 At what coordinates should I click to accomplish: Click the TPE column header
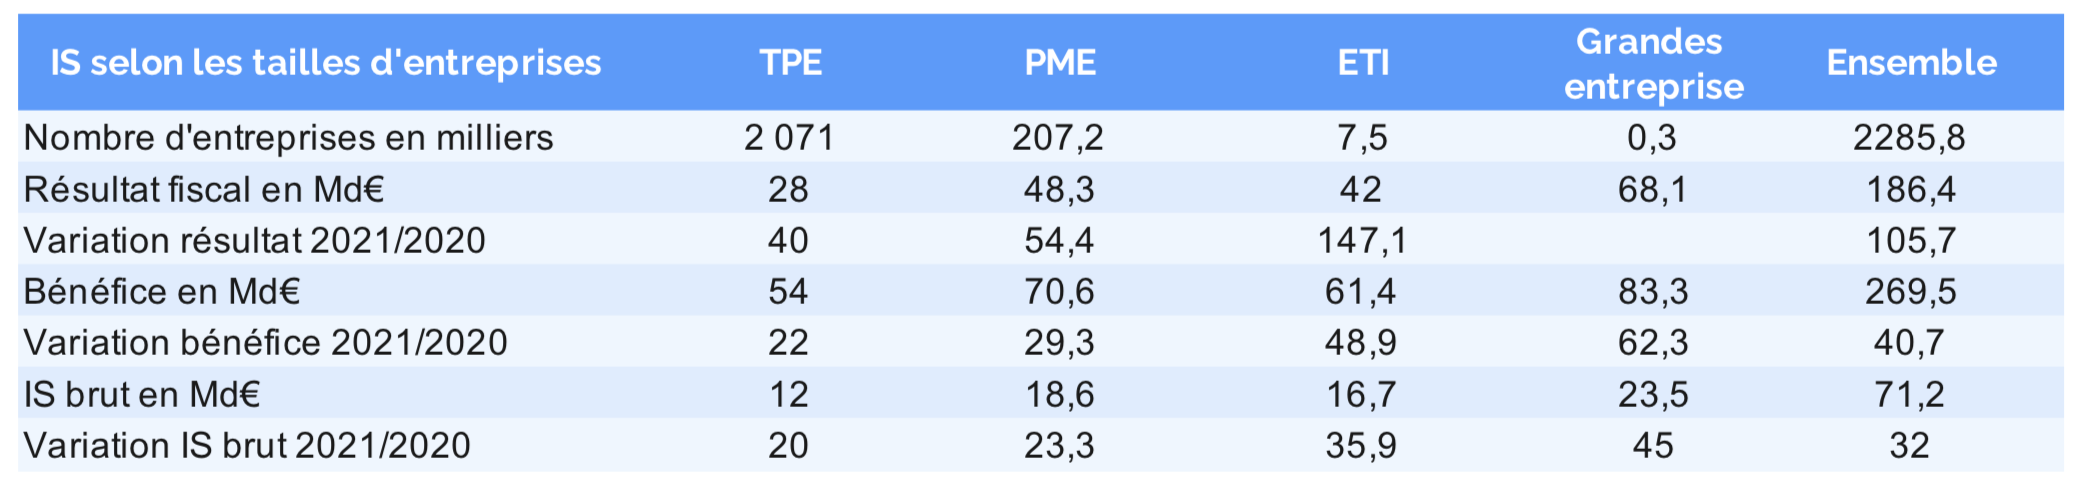pyautogui.click(x=790, y=63)
